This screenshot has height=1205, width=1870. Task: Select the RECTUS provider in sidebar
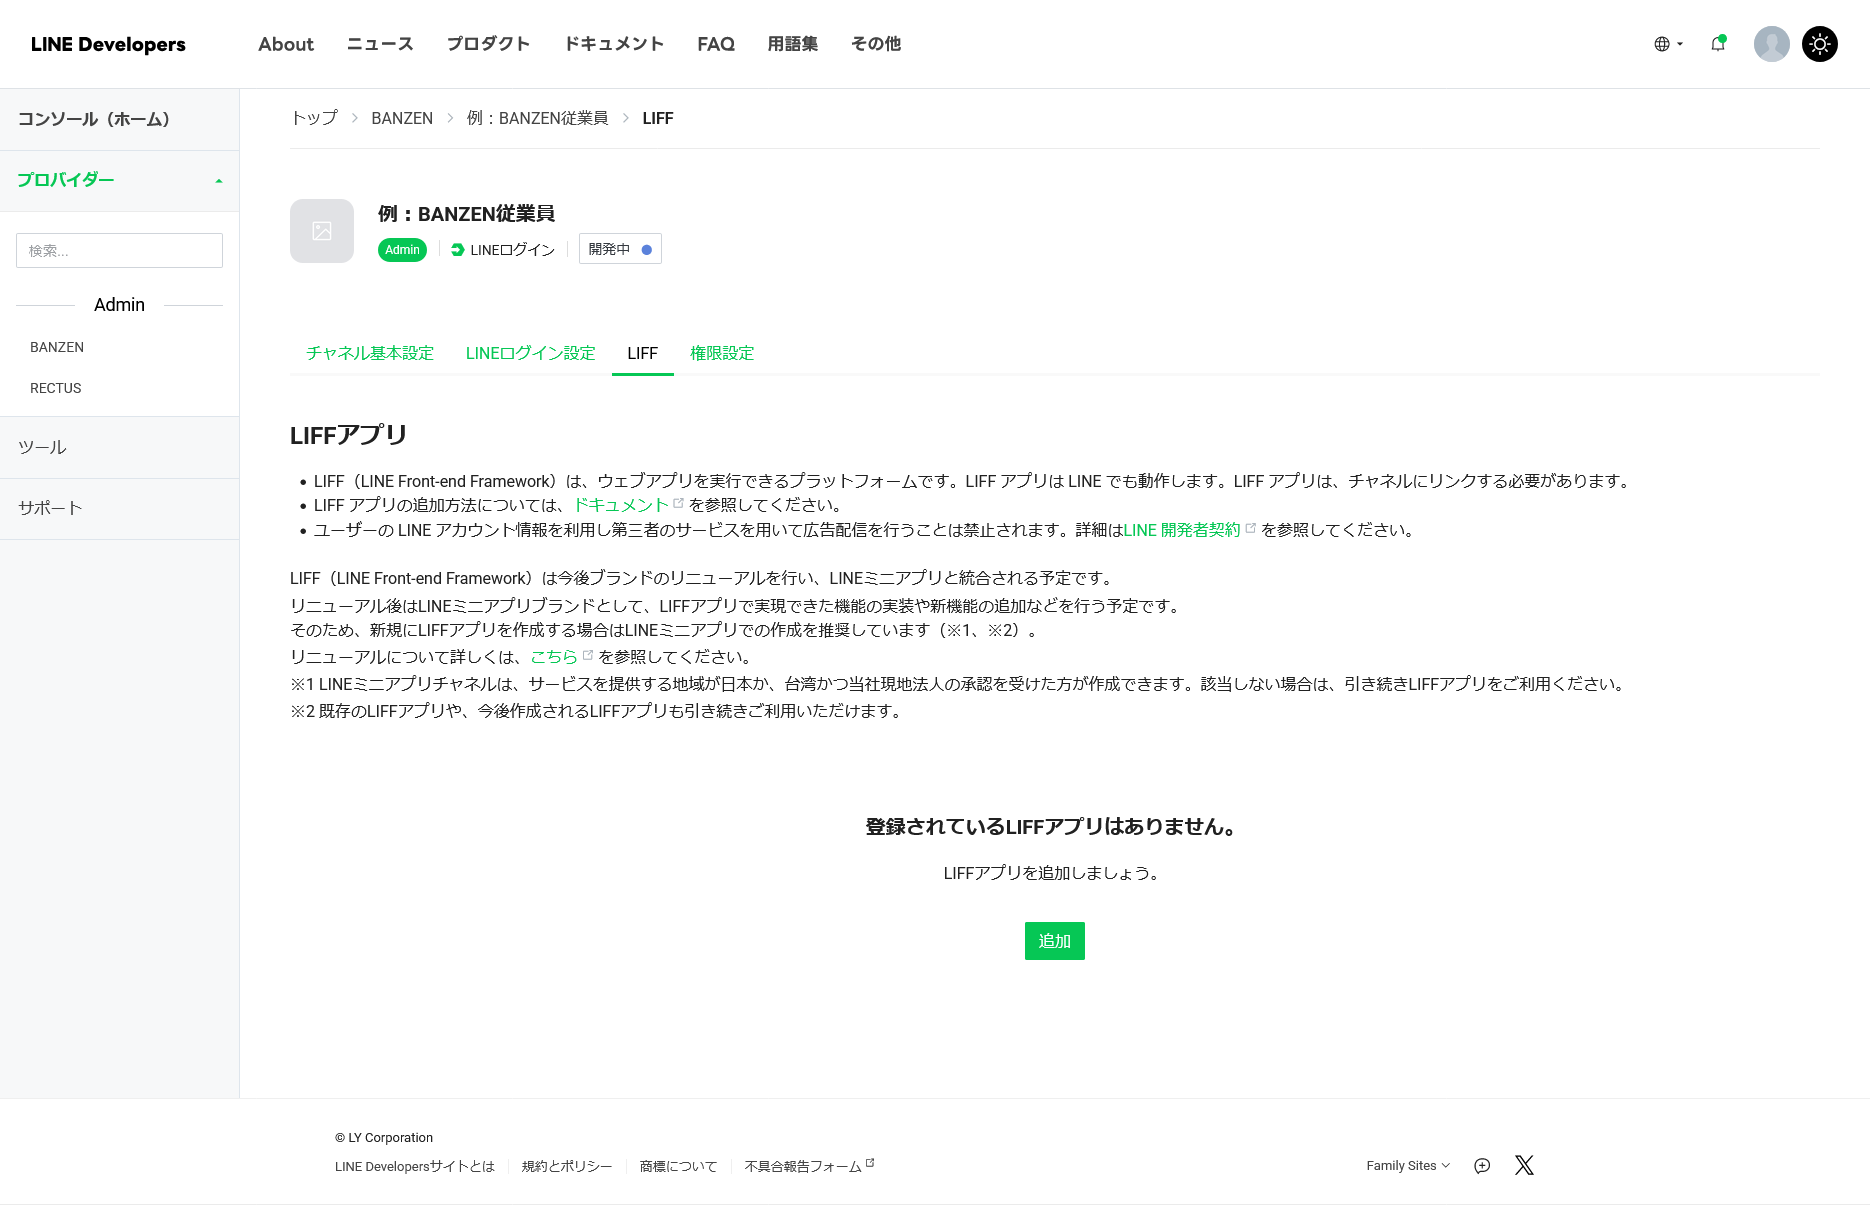(x=56, y=388)
